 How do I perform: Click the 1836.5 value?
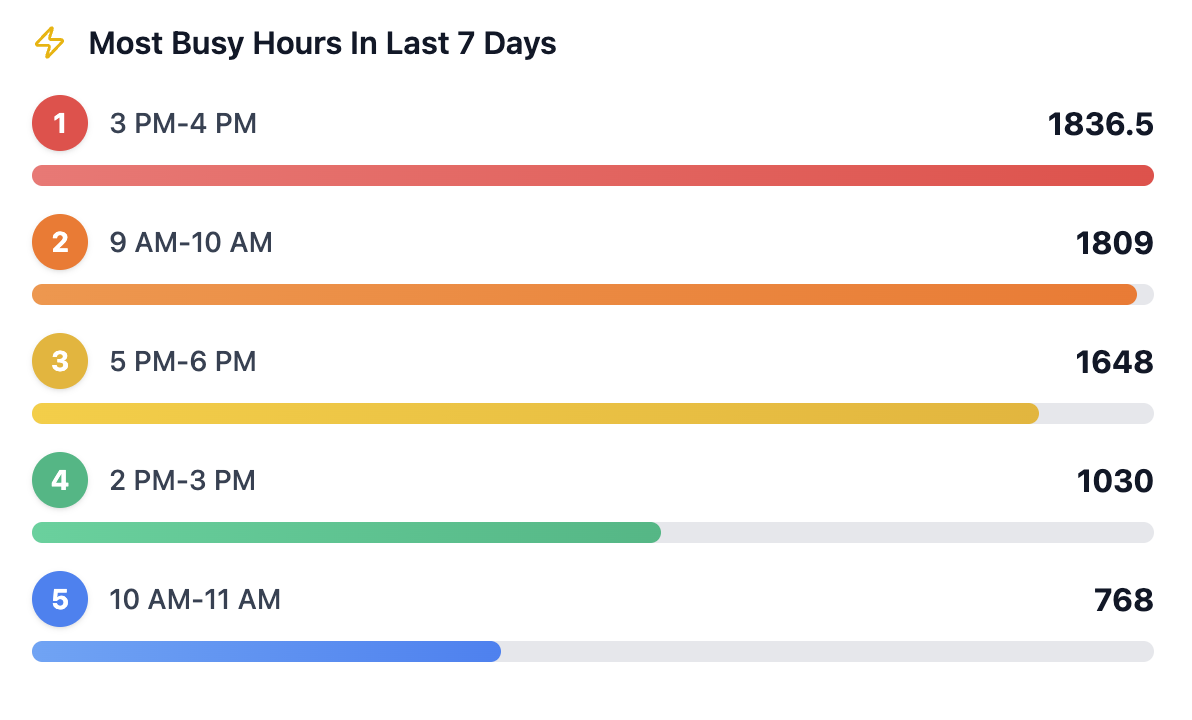pos(1100,124)
